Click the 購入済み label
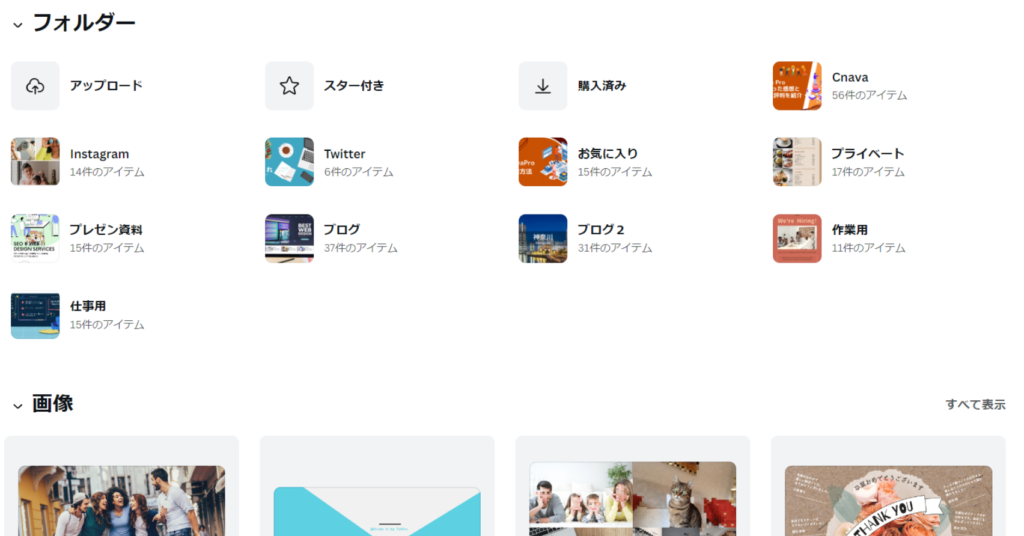1024x536 pixels. coord(601,86)
